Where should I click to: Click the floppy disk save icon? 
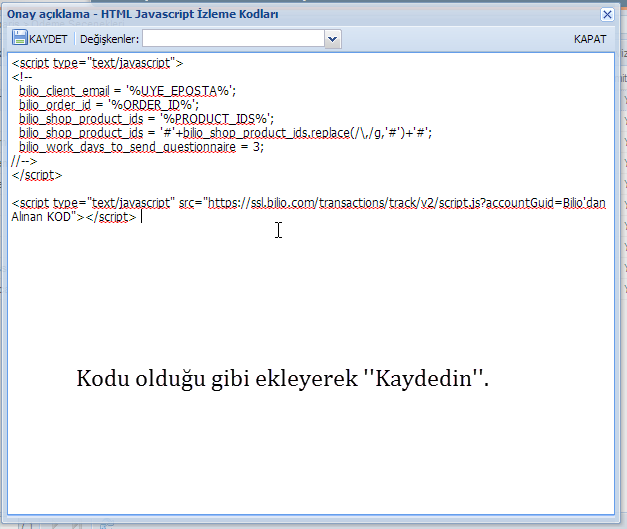pyautogui.click(x=19, y=38)
